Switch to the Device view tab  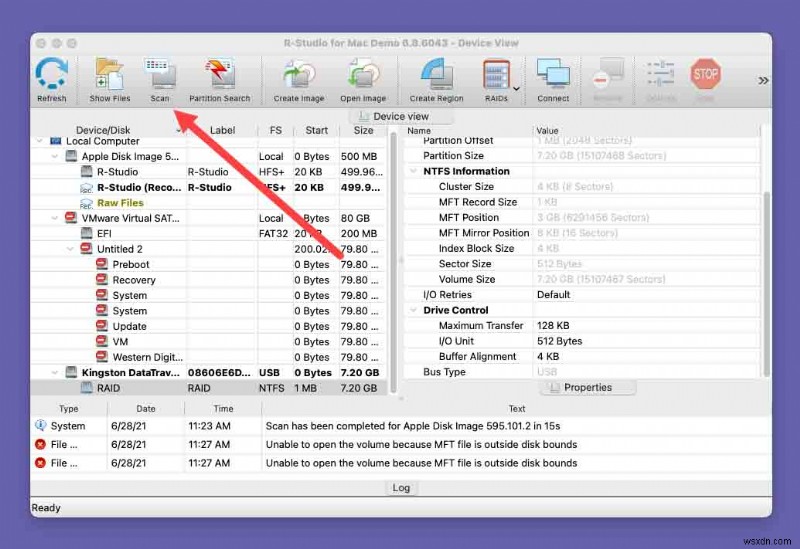[401, 116]
